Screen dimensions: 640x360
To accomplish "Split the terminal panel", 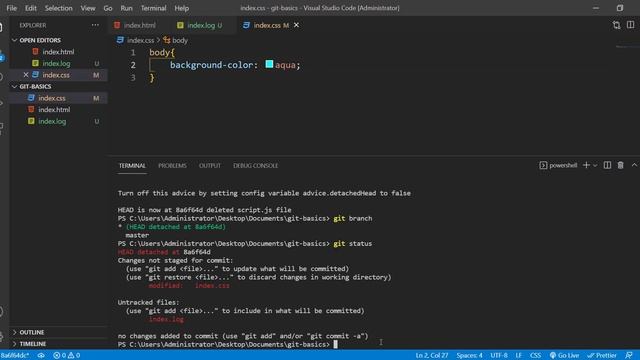I will pyautogui.click(x=607, y=165).
